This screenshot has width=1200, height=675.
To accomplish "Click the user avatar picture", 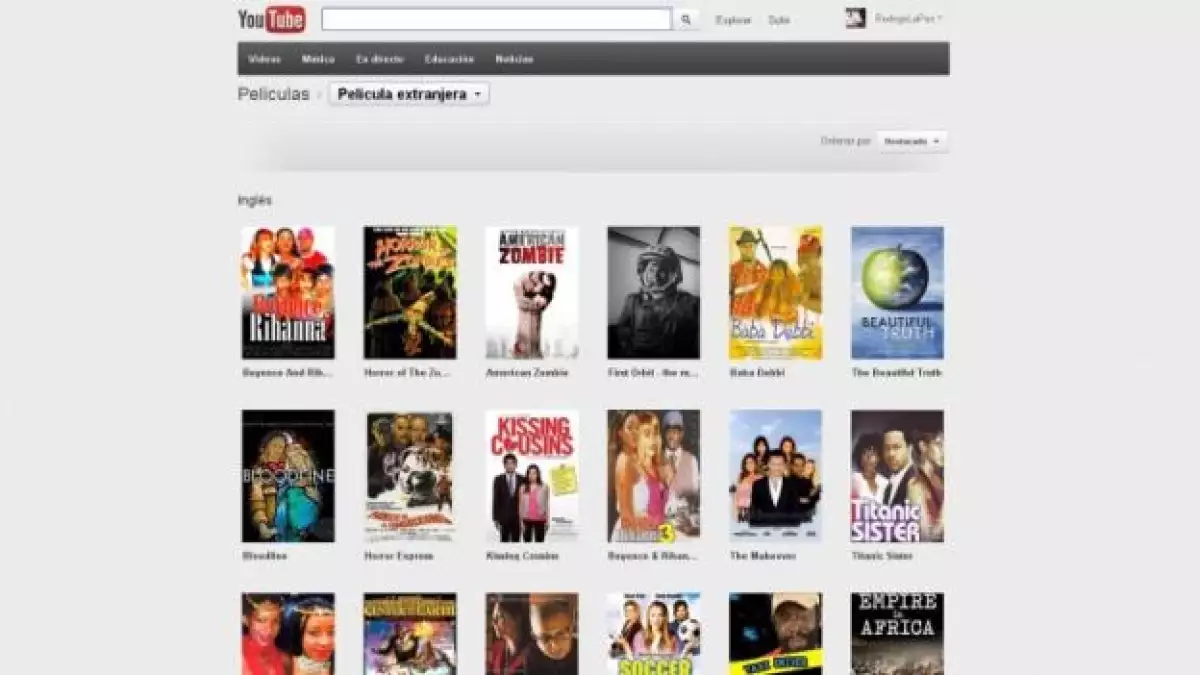I will pyautogui.click(x=855, y=18).
